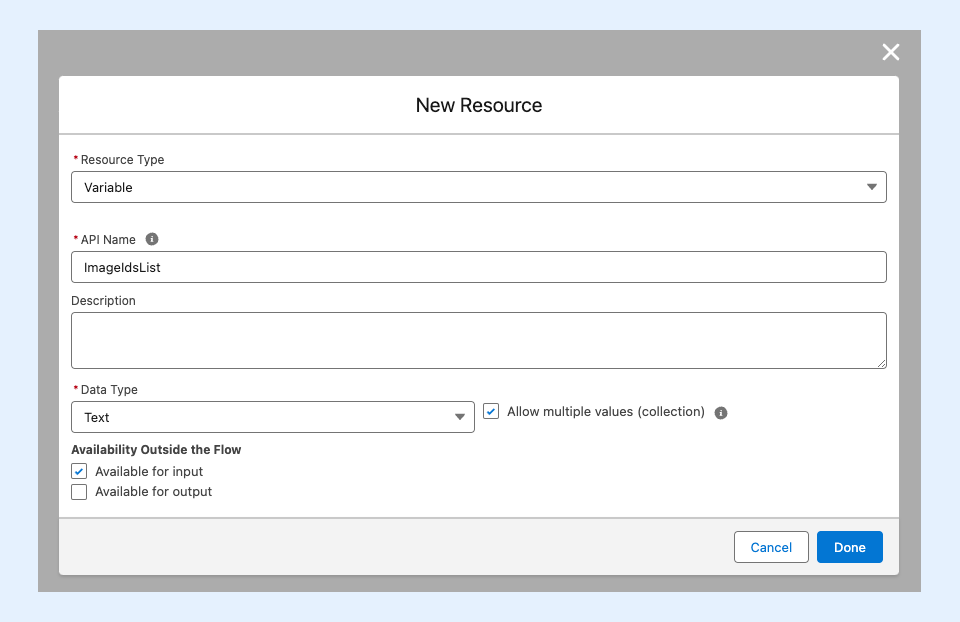The width and height of the screenshot is (960, 622).
Task: Click the 'Allow multiple values (collection)' label
Action: point(605,411)
